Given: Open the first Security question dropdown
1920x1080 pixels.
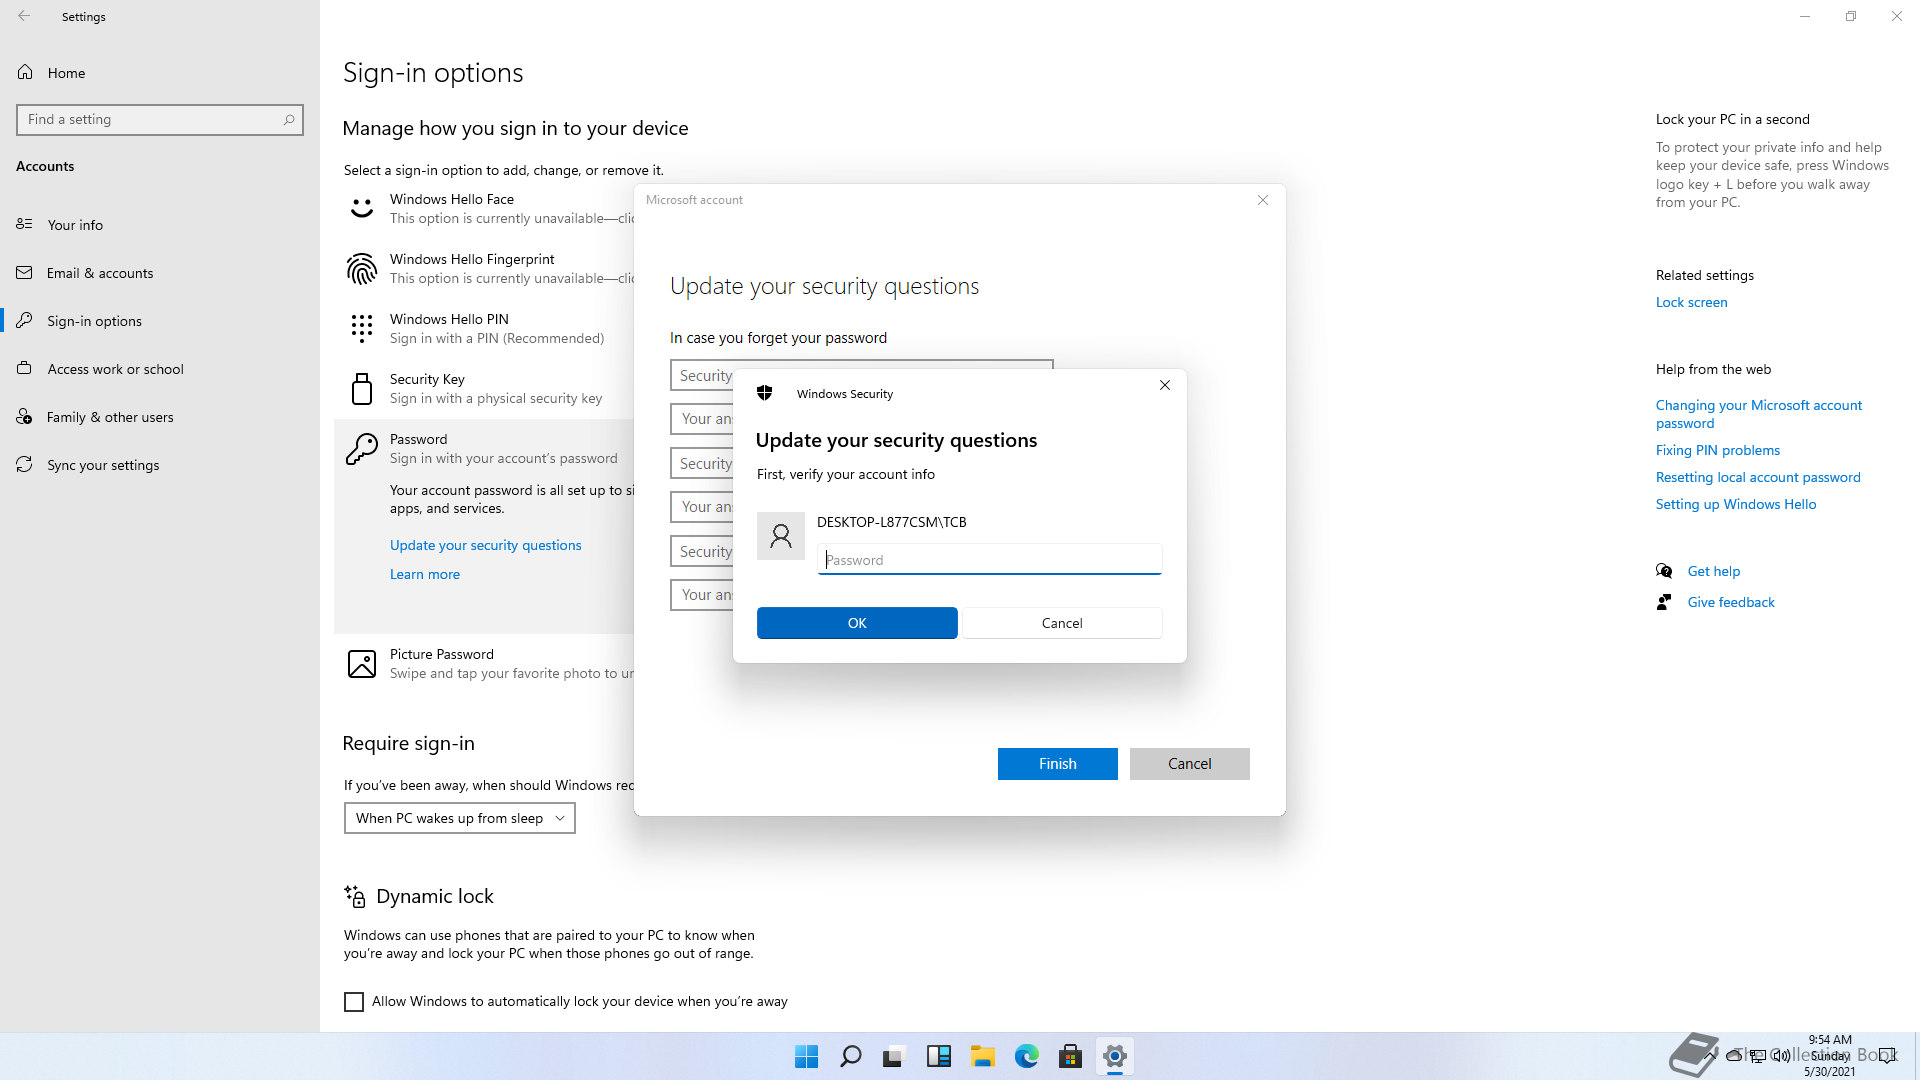Looking at the screenshot, I should coord(702,375).
